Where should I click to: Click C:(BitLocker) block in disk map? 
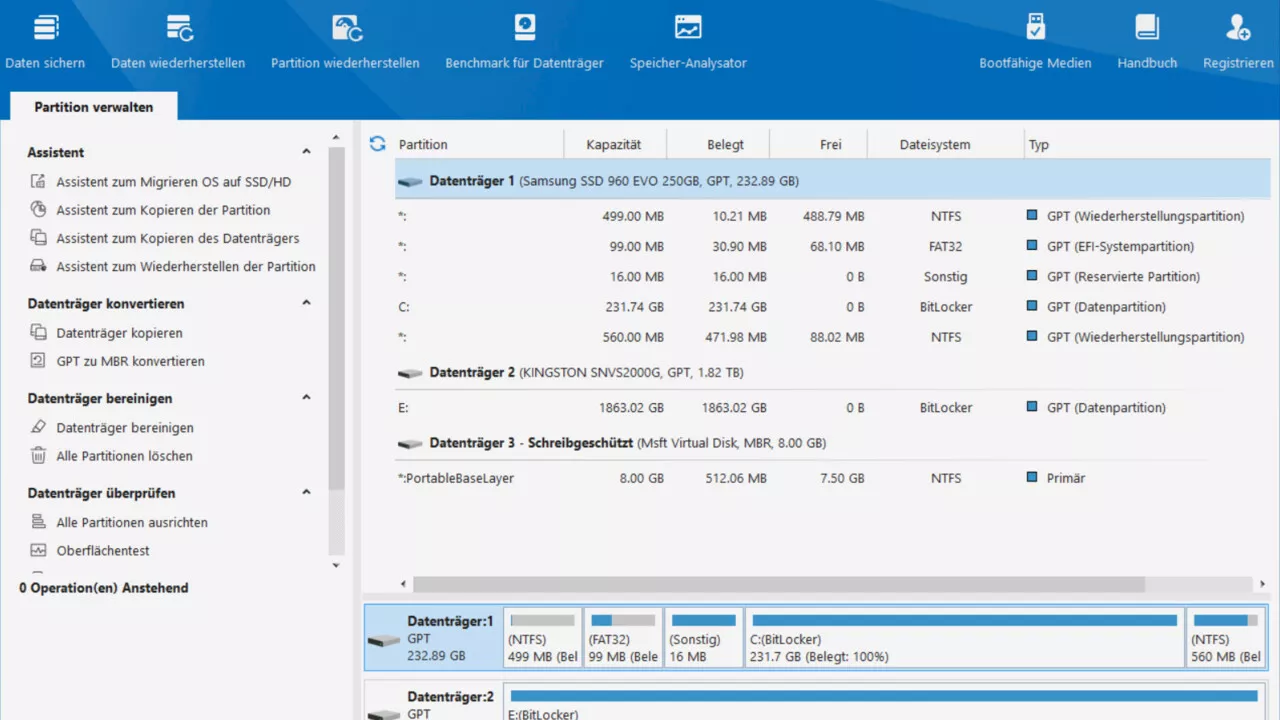pyautogui.click(x=964, y=637)
